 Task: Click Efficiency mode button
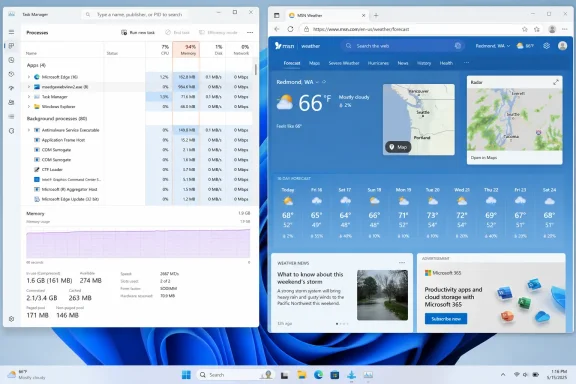coord(218,33)
